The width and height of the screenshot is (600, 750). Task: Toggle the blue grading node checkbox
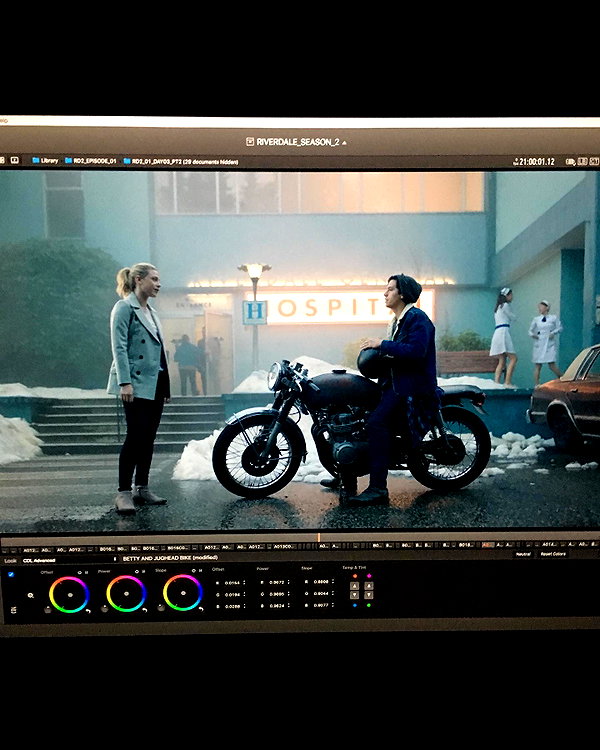(x=11, y=574)
